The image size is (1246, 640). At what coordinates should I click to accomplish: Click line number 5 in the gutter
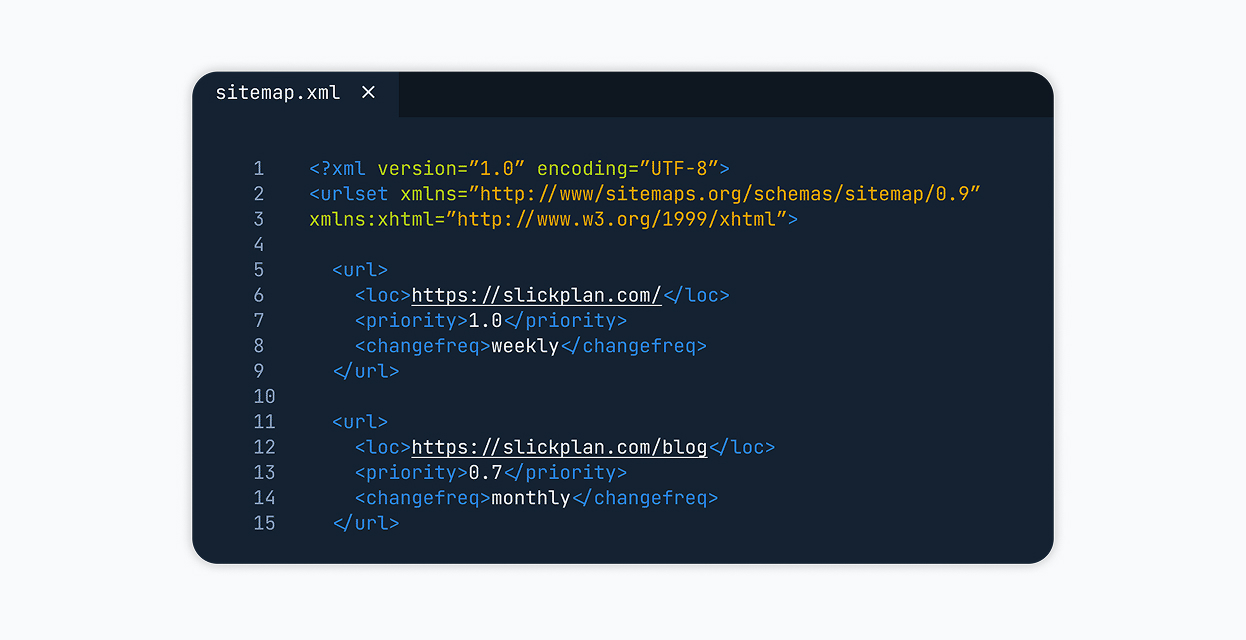coord(259,270)
